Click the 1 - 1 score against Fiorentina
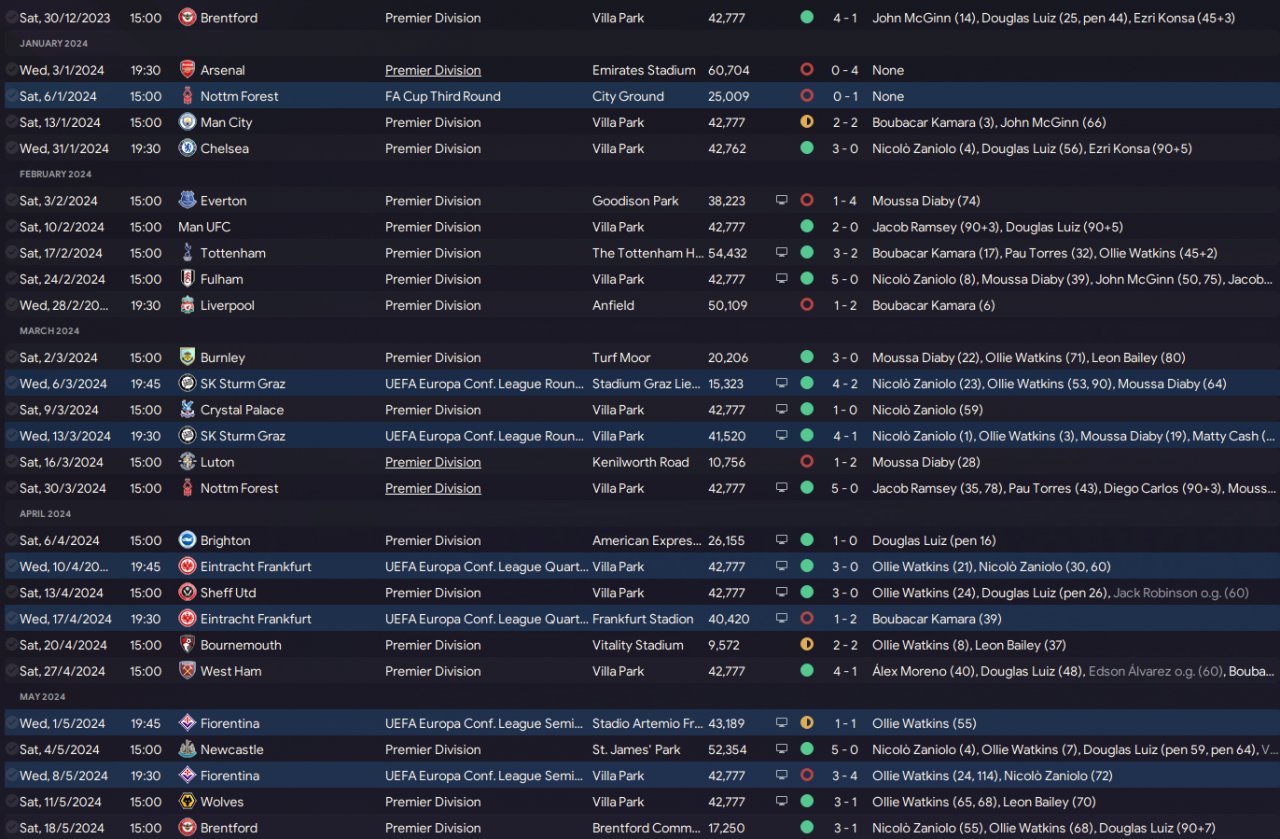This screenshot has height=839, width=1280. (845, 723)
